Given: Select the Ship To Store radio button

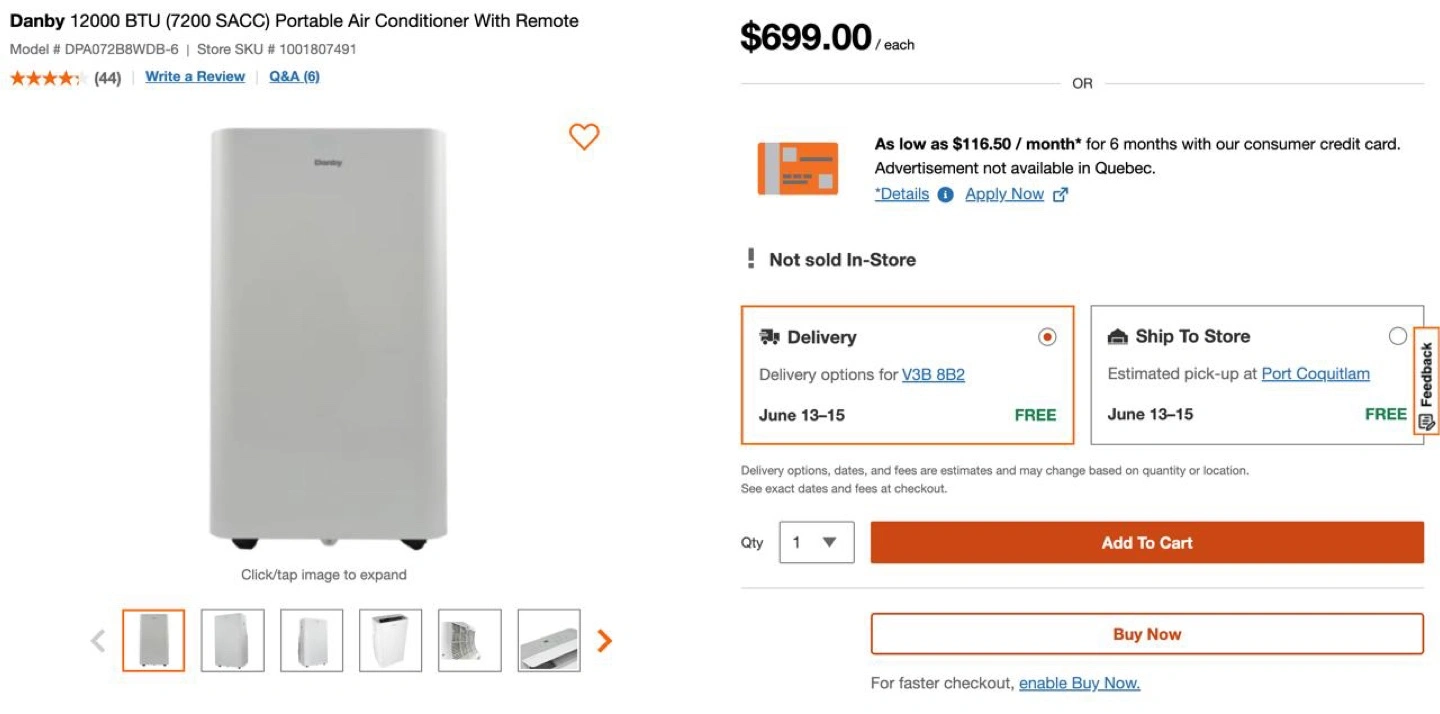Looking at the screenshot, I should (x=1397, y=336).
